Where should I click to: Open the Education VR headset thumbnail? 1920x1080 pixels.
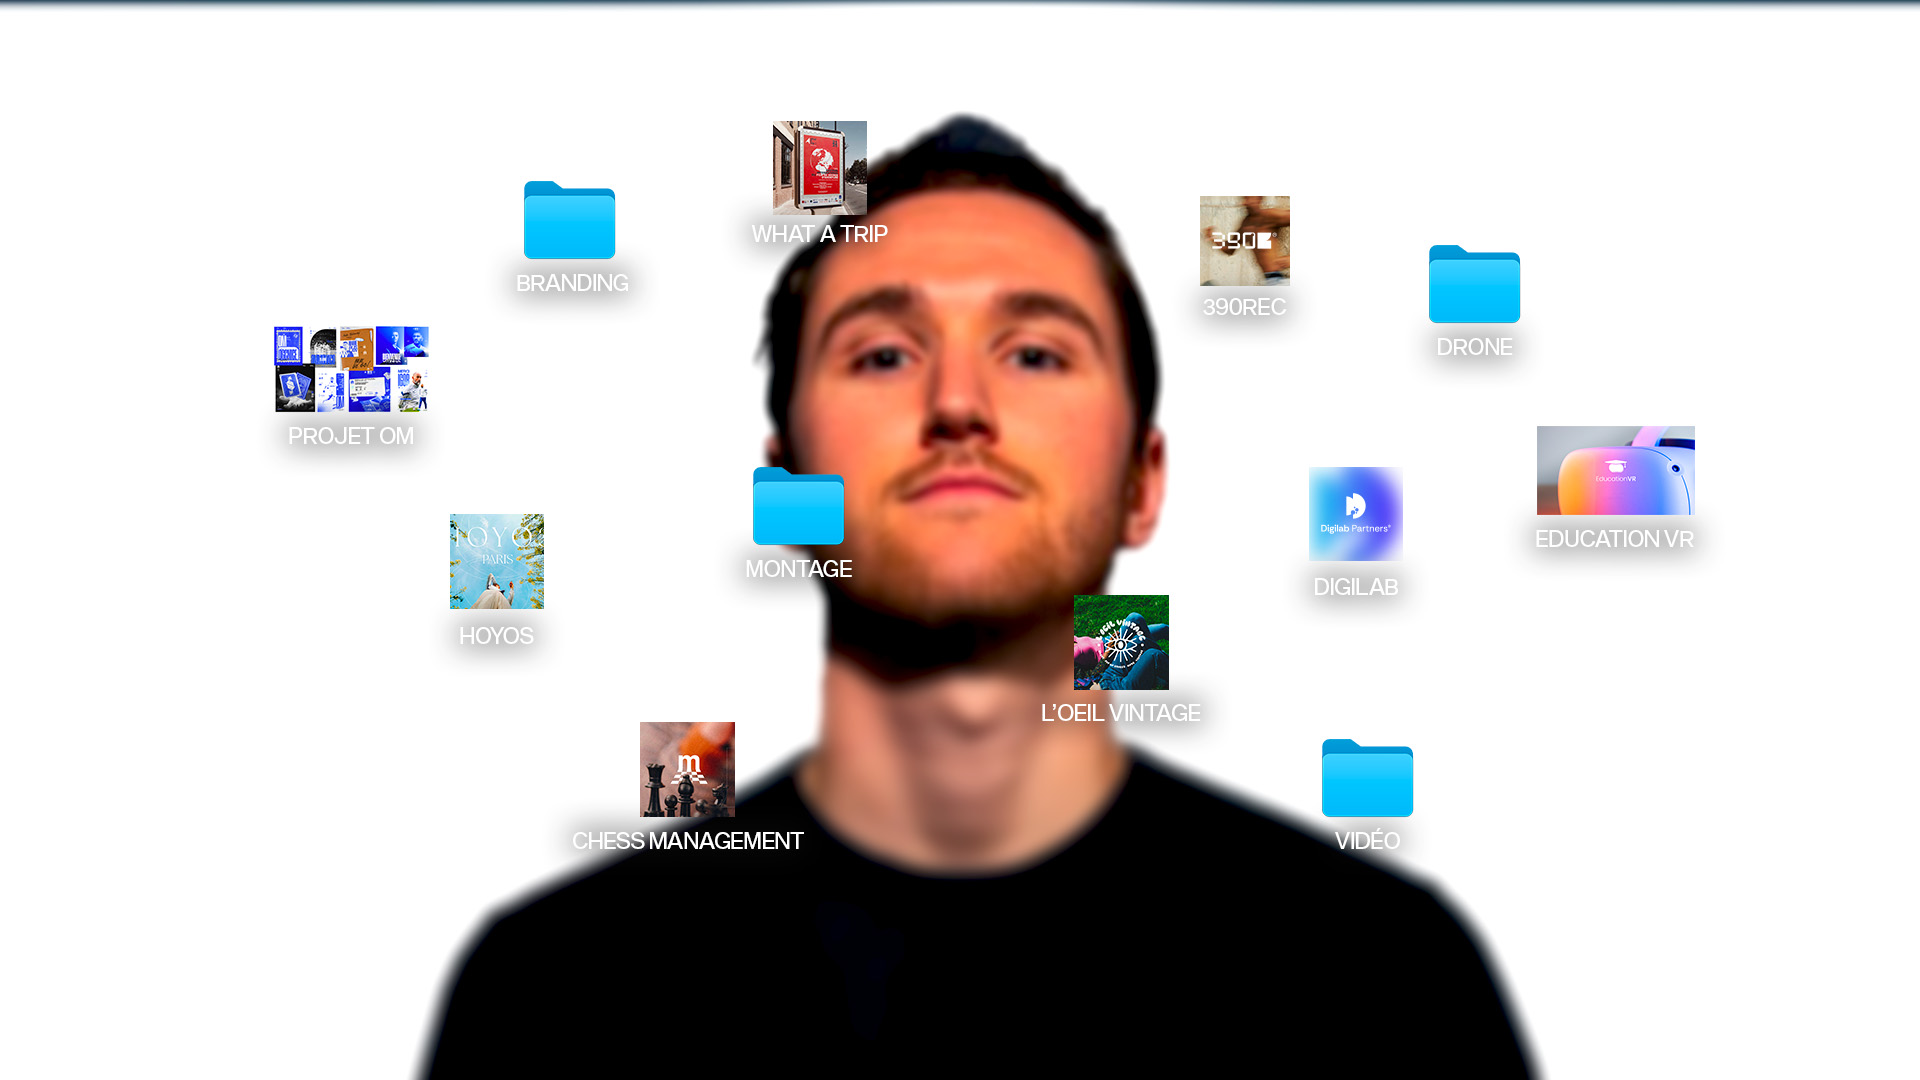click(1615, 471)
